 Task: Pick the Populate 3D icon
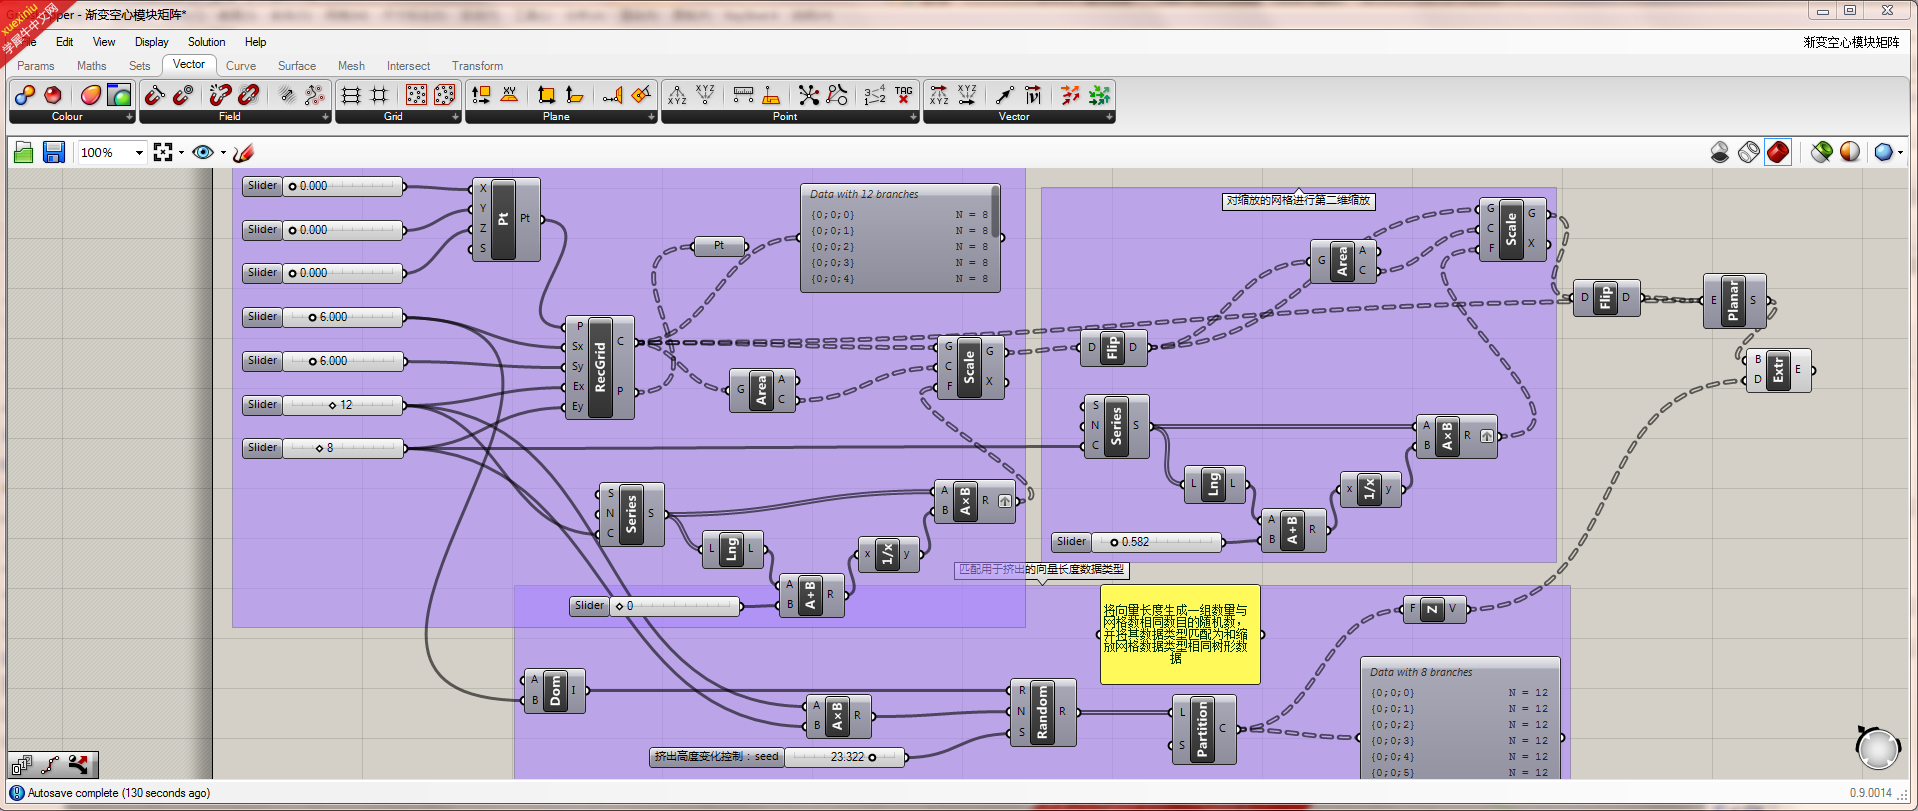pos(444,95)
